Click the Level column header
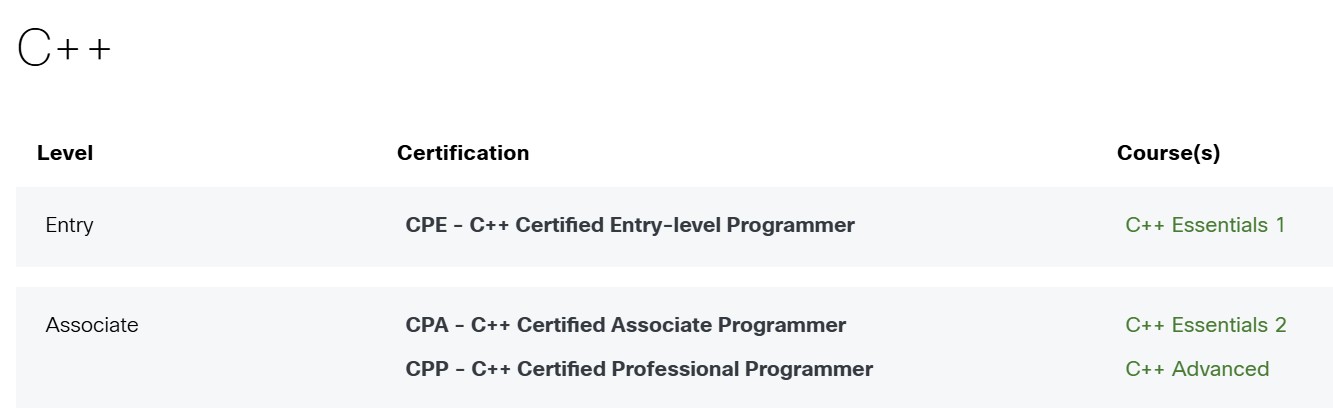The height and width of the screenshot is (408, 1333). coord(65,153)
